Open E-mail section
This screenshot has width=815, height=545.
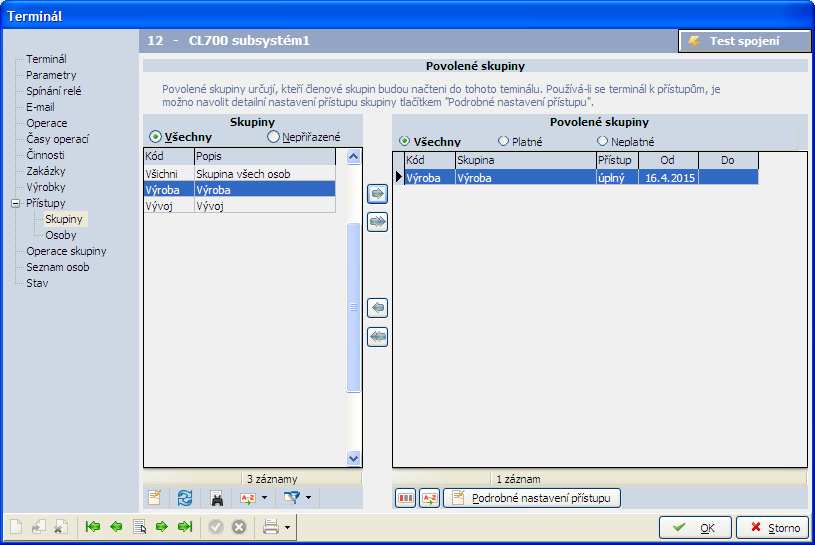[x=40, y=107]
